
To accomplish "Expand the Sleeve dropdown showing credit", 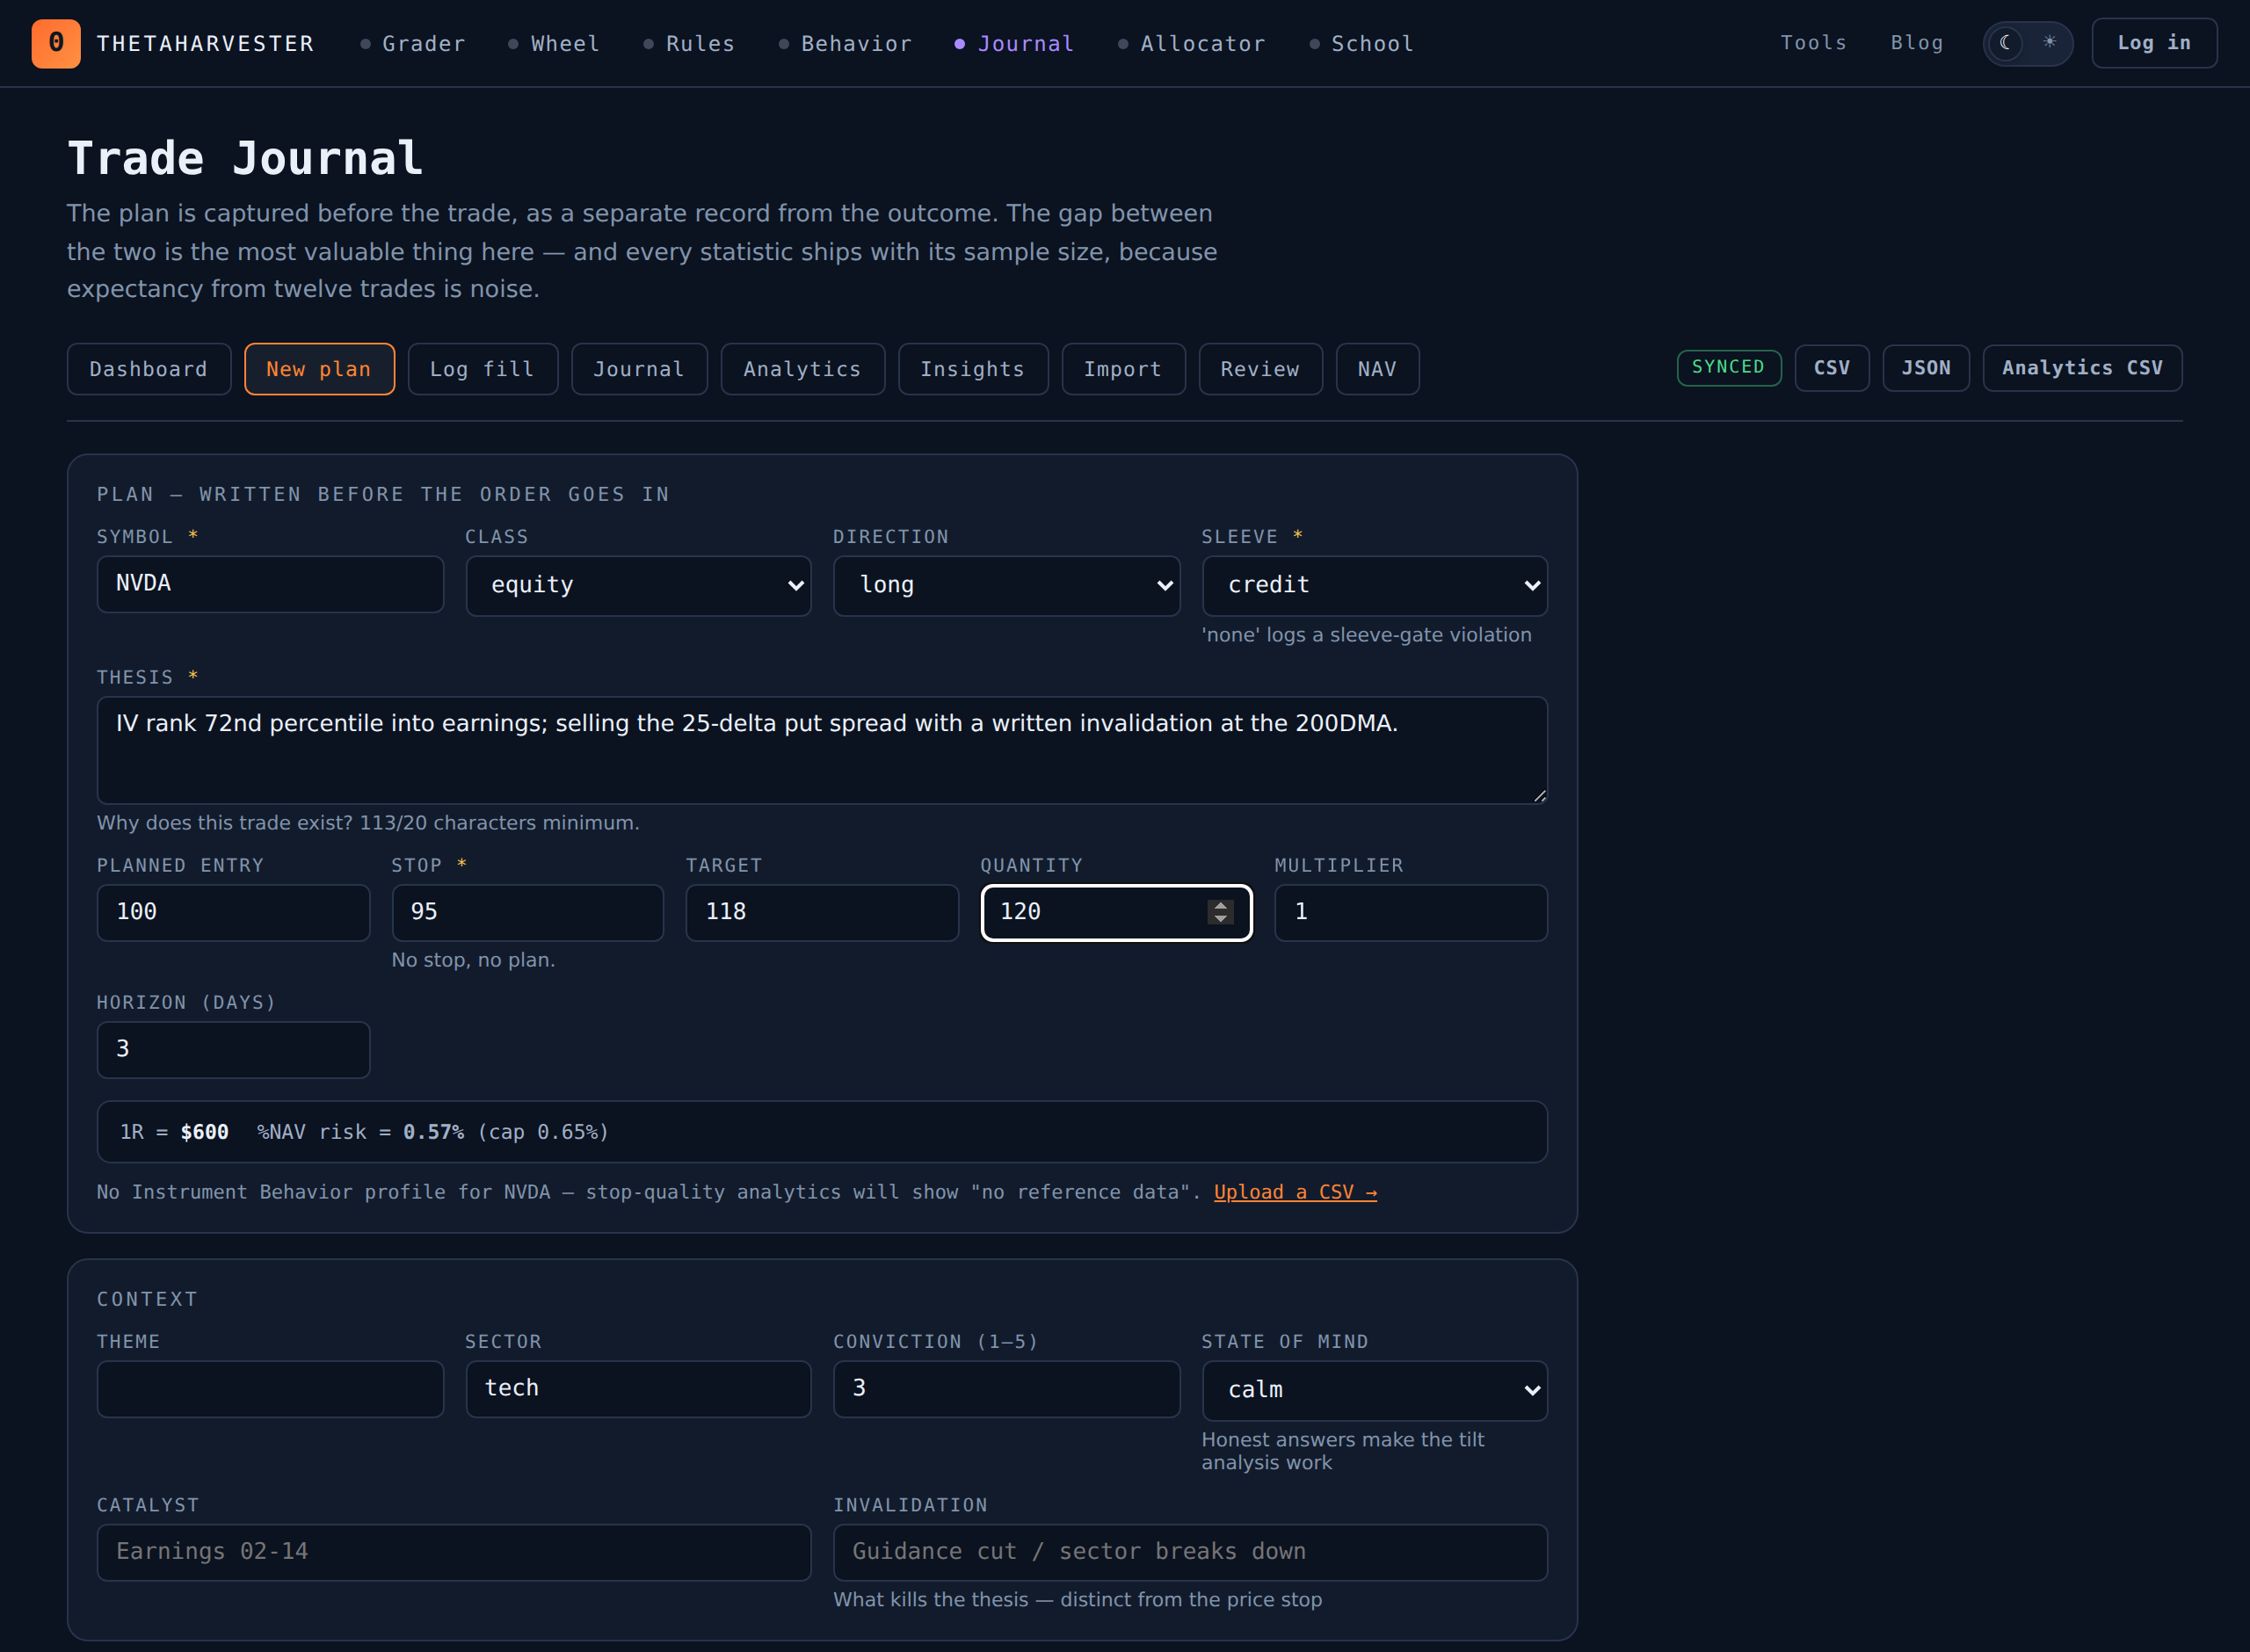I will (x=1374, y=585).
